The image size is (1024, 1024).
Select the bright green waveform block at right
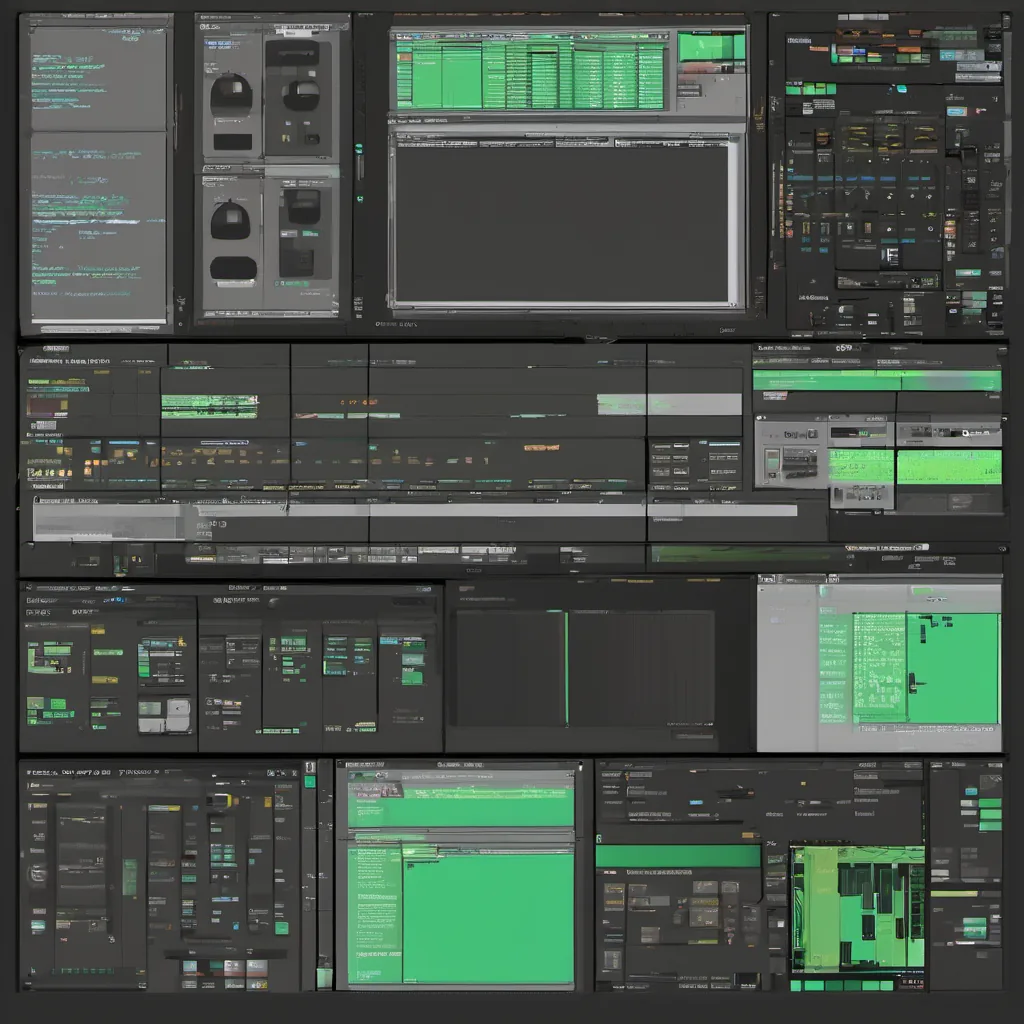coord(948,466)
